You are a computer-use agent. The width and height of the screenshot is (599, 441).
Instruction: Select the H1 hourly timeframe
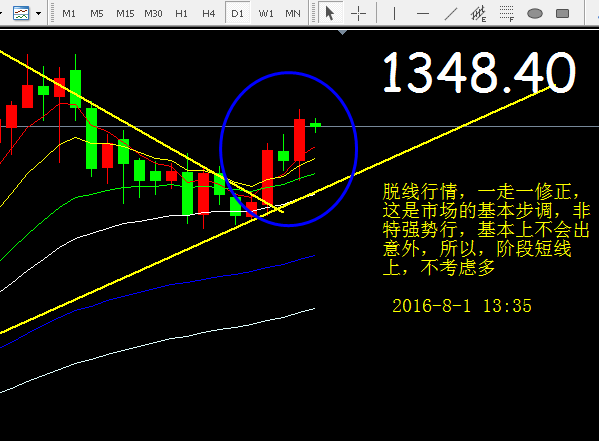(181, 13)
